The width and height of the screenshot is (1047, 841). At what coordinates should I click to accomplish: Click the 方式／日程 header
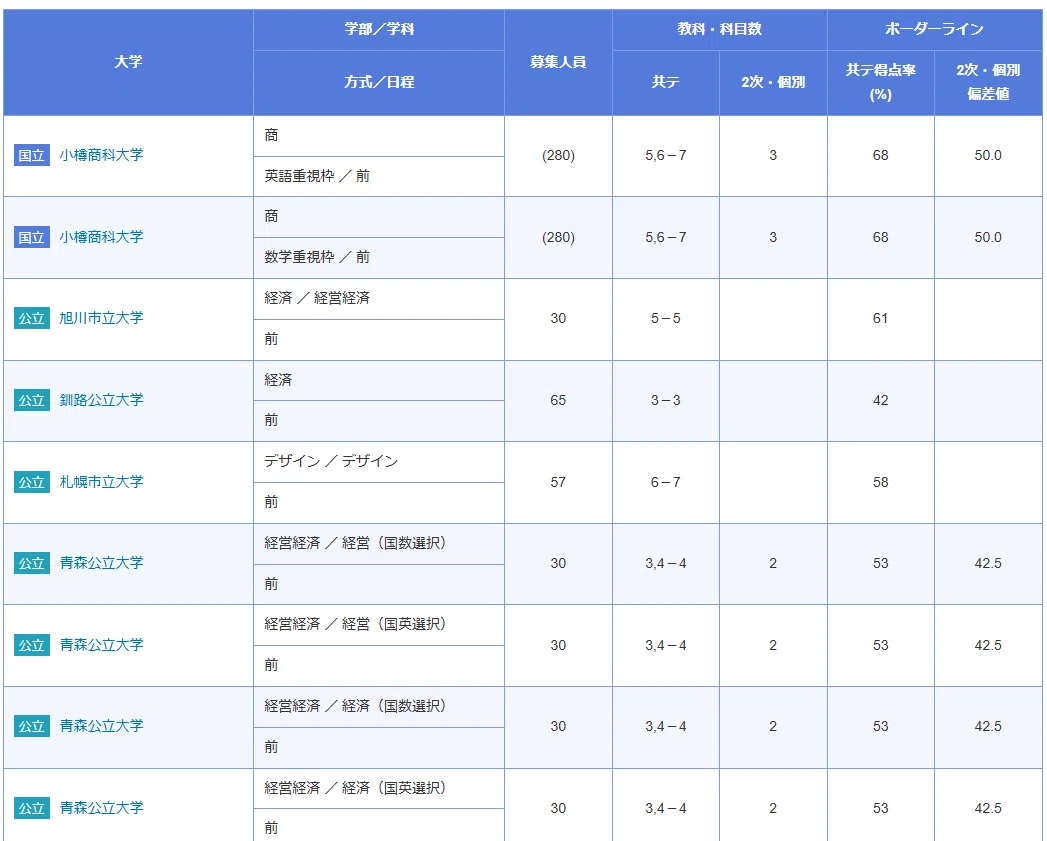(379, 82)
